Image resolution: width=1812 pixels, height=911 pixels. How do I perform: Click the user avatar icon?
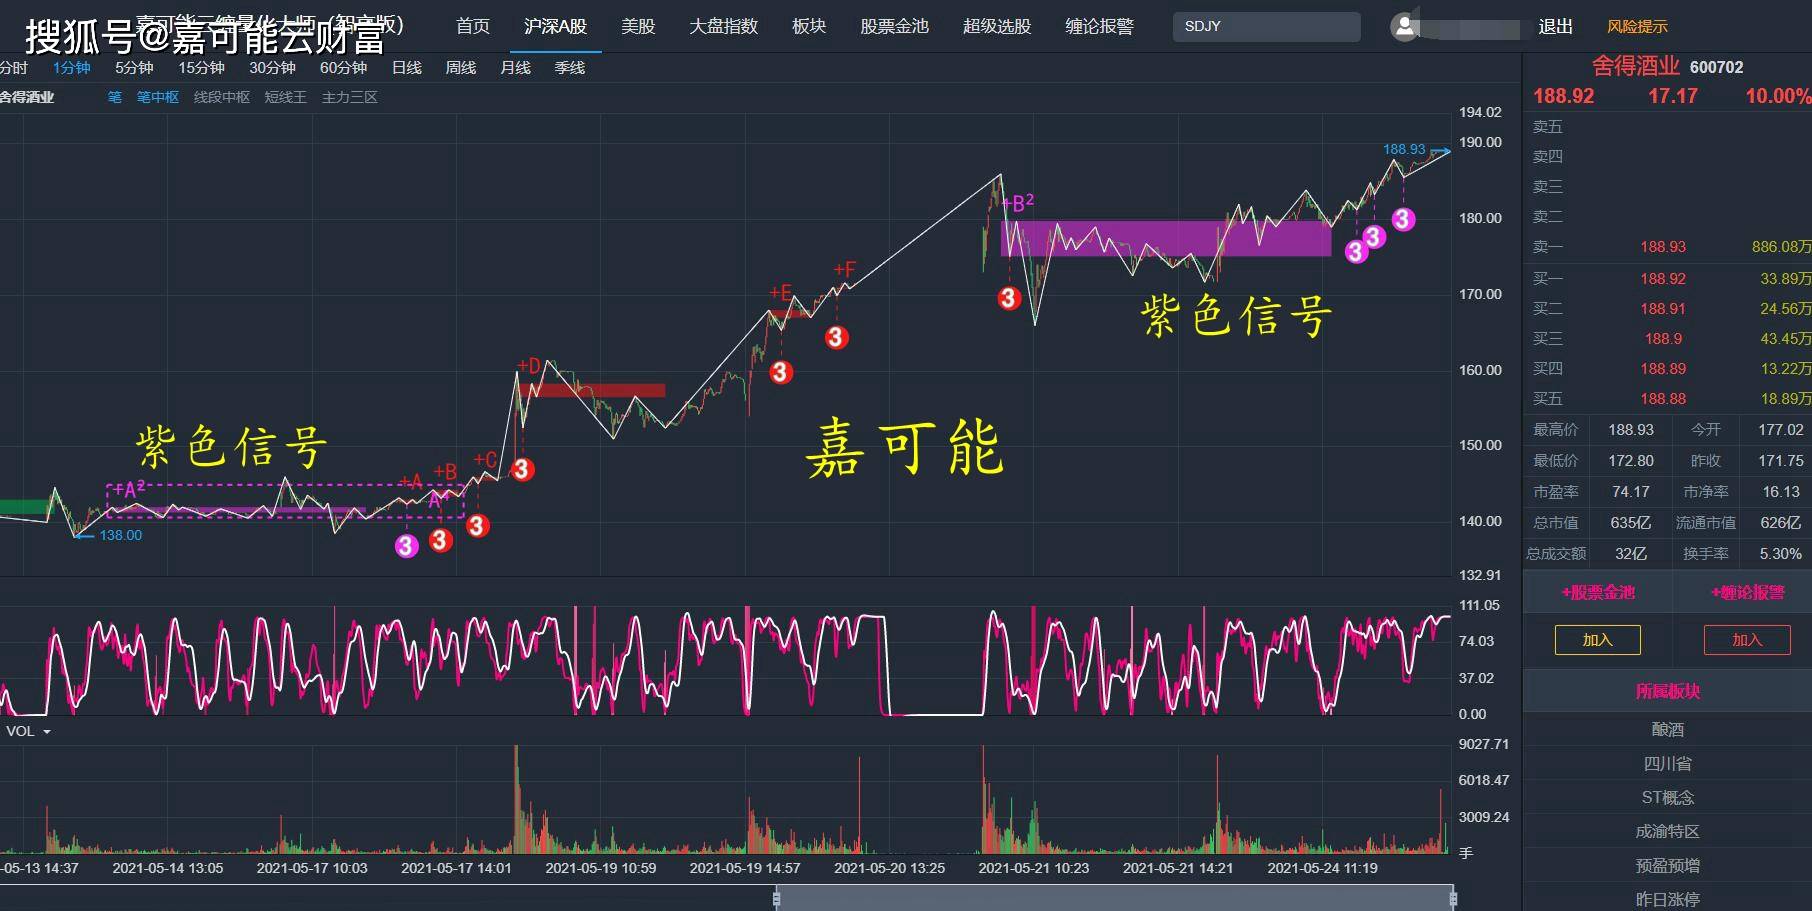tap(1405, 27)
